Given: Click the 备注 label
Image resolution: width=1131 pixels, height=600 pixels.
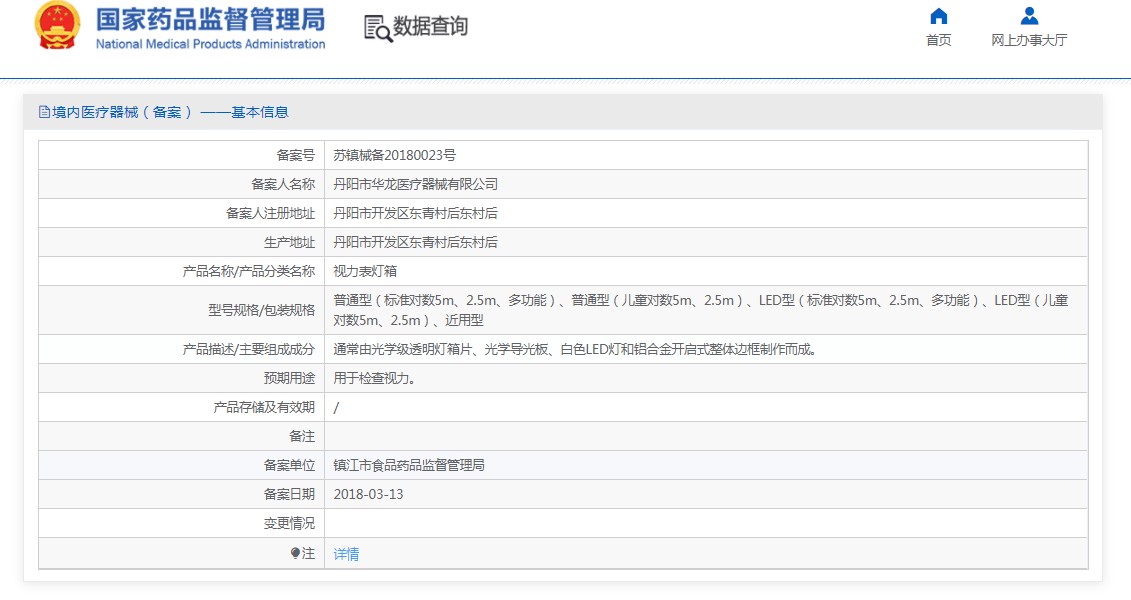Looking at the screenshot, I should coord(302,436).
